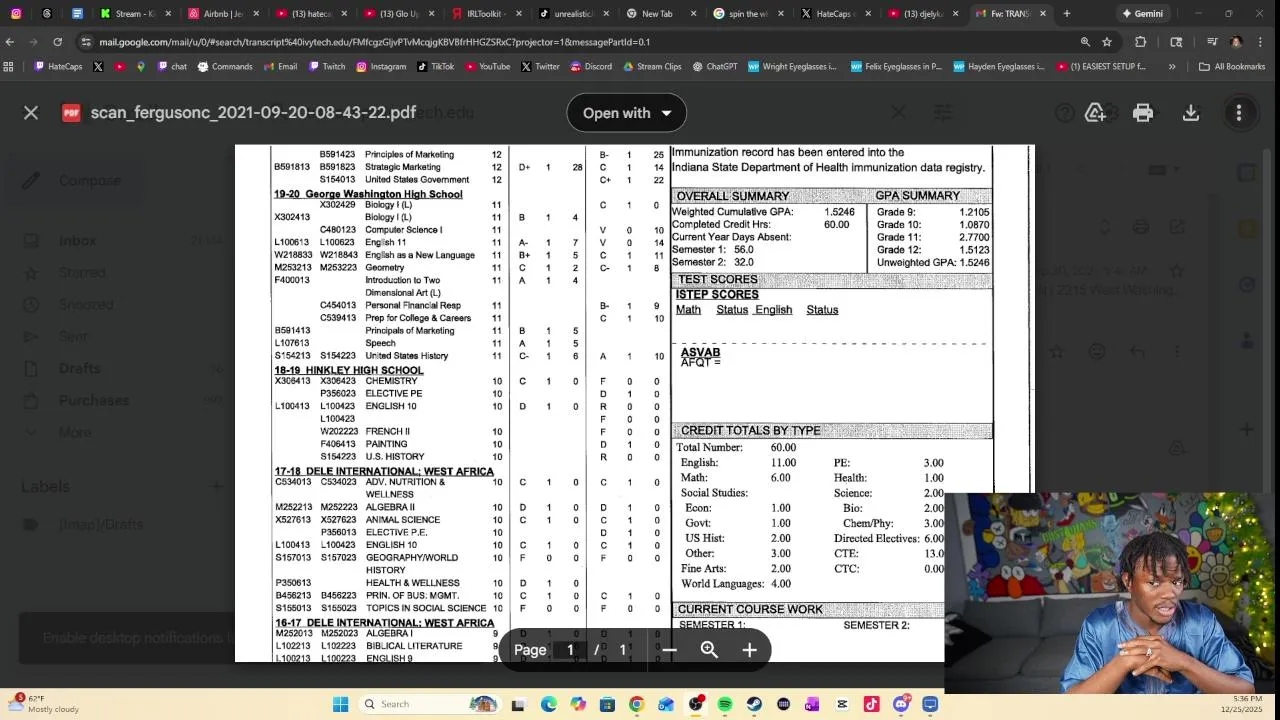Image resolution: width=1280 pixels, height=720 pixels.
Task: Open Chrome zoom magnifier in address bar
Action: point(1085,42)
